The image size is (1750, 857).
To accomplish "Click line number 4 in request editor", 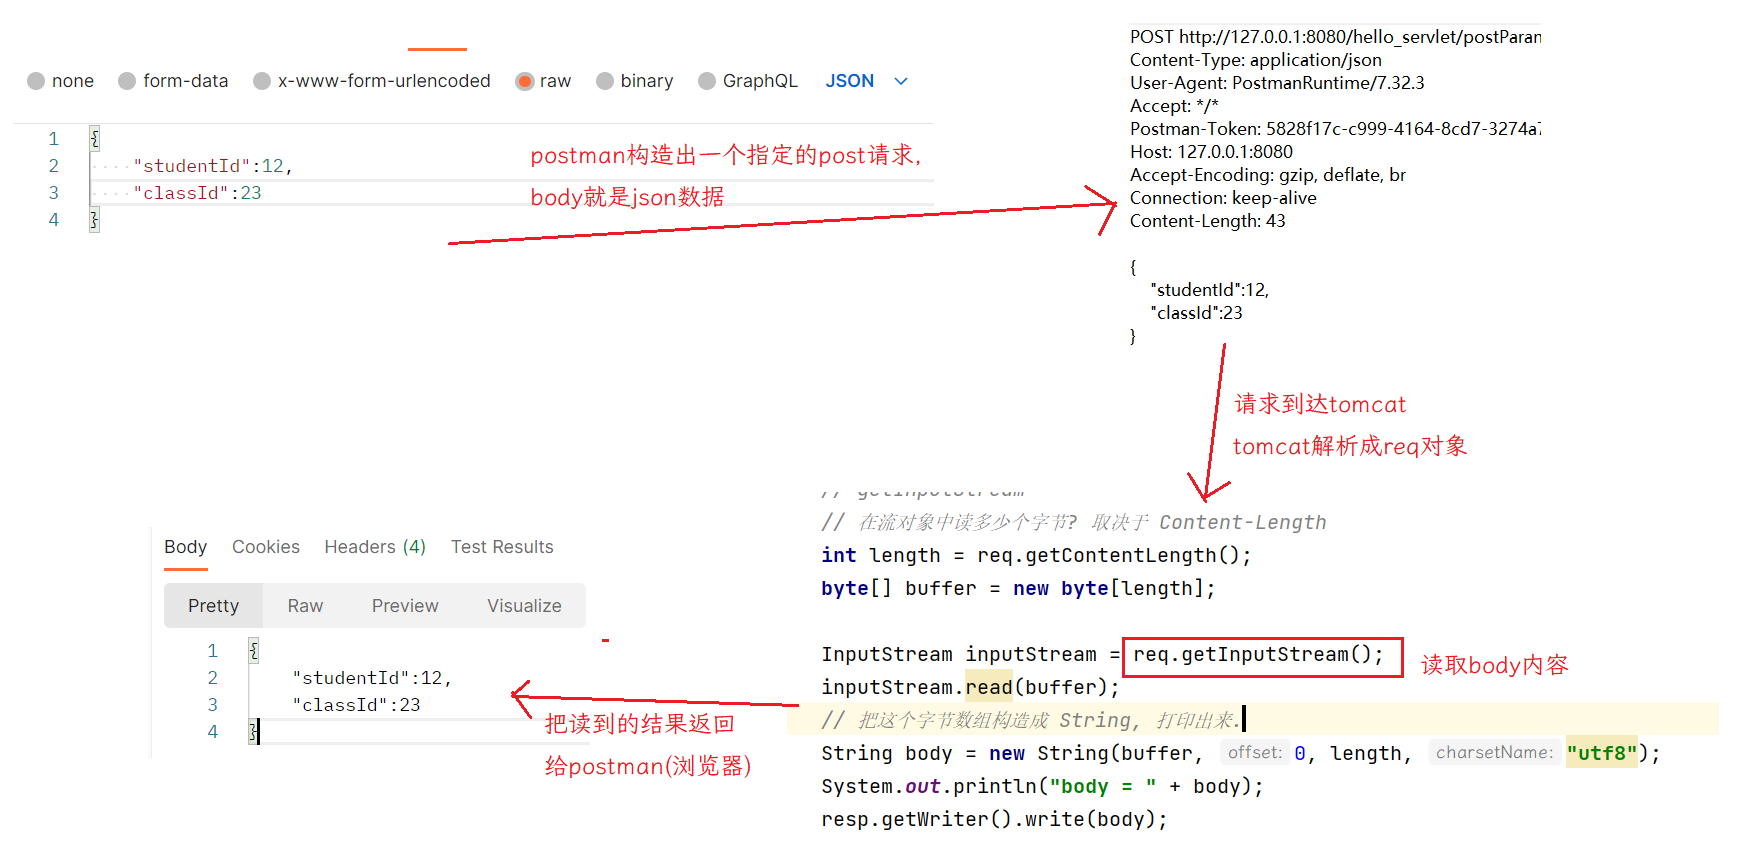I will (54, 220).
